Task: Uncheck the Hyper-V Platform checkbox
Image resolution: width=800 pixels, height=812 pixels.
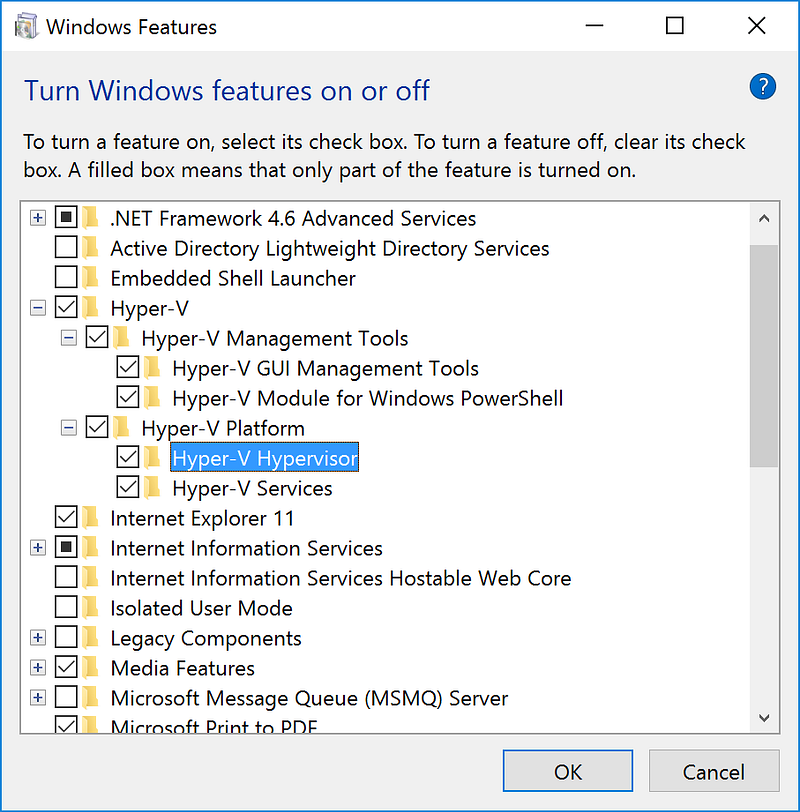Action: tap(97, 428)
